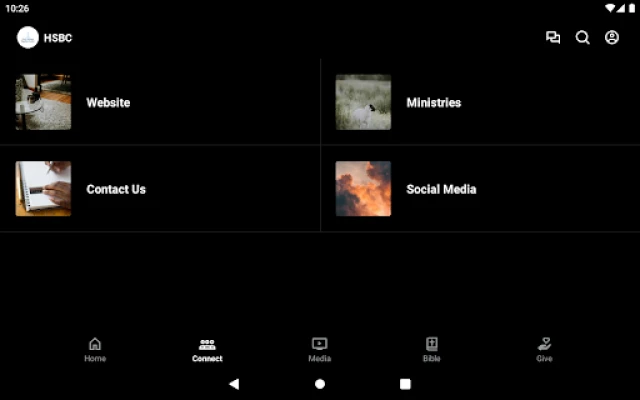Select the Connect tab
The image size is (640, 400).
click(207, 350)
